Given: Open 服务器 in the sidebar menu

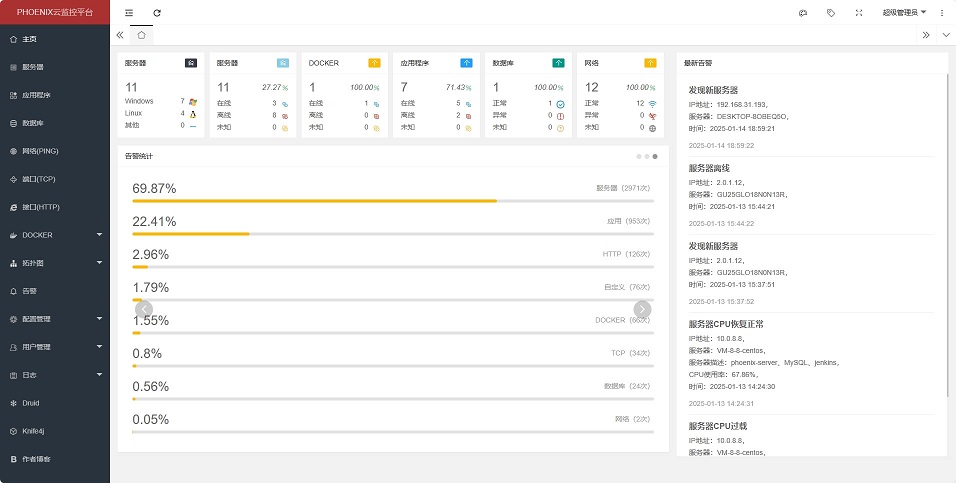Looking at the screenshot, I should [33, 67].
